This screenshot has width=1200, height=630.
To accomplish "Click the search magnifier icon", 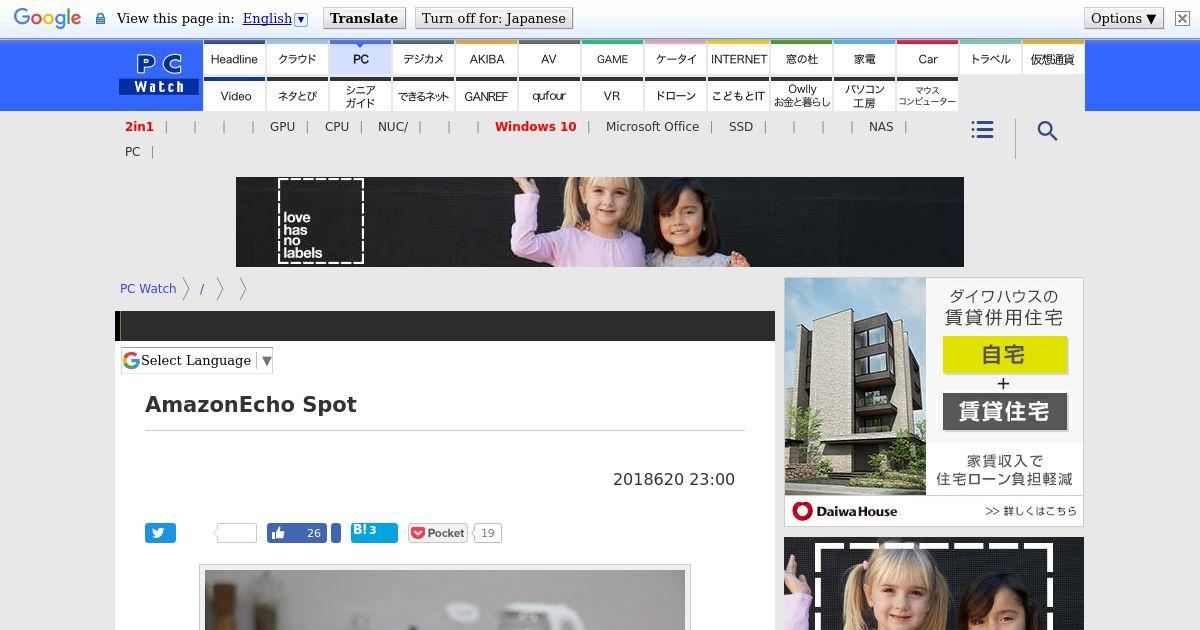I will click(1047, 131).
